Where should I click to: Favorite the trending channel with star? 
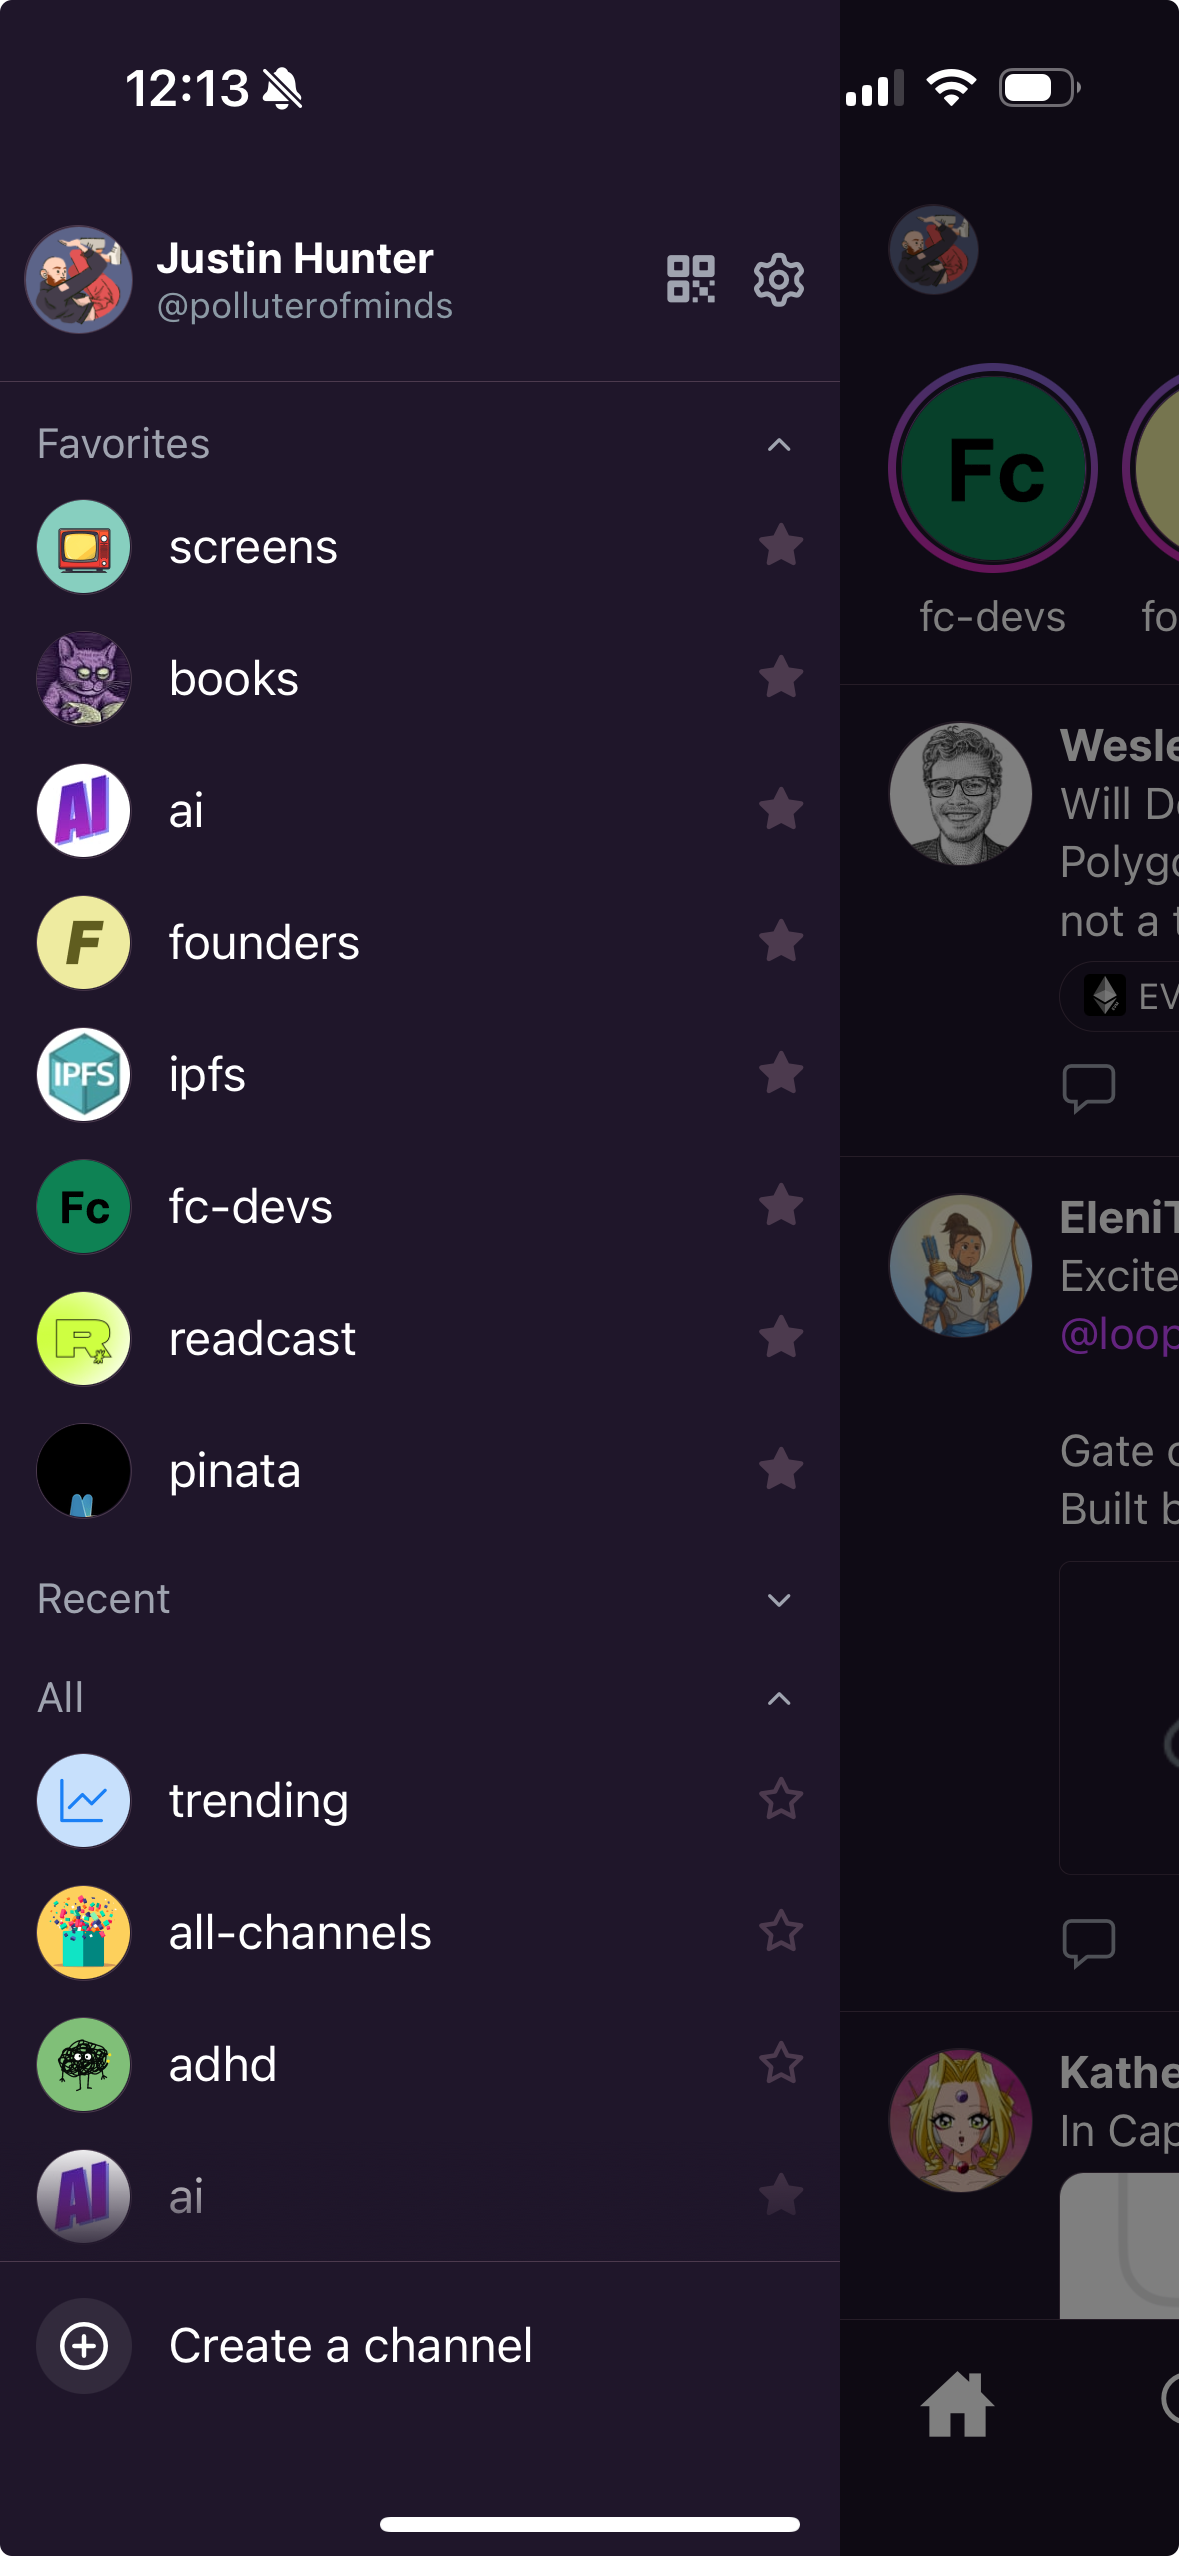pos(781,1800)
